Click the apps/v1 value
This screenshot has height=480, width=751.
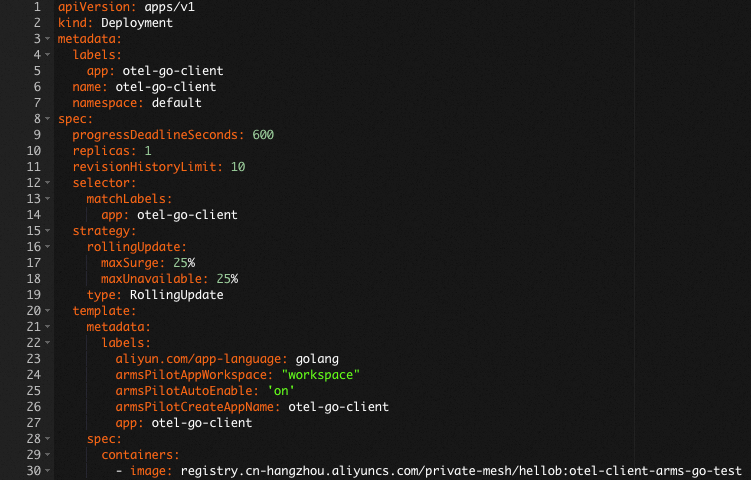point(170,7)
